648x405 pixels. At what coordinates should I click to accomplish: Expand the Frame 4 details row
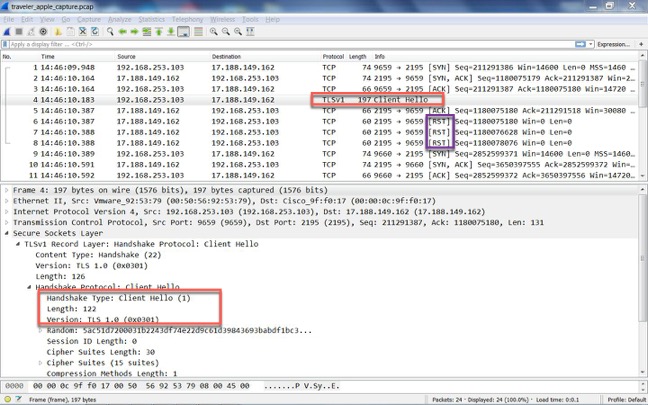7,190
